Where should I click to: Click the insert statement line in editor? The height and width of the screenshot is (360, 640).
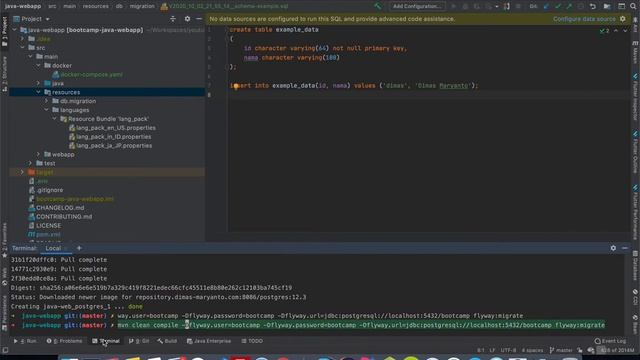pyautogui.click(x=354, y=86)
